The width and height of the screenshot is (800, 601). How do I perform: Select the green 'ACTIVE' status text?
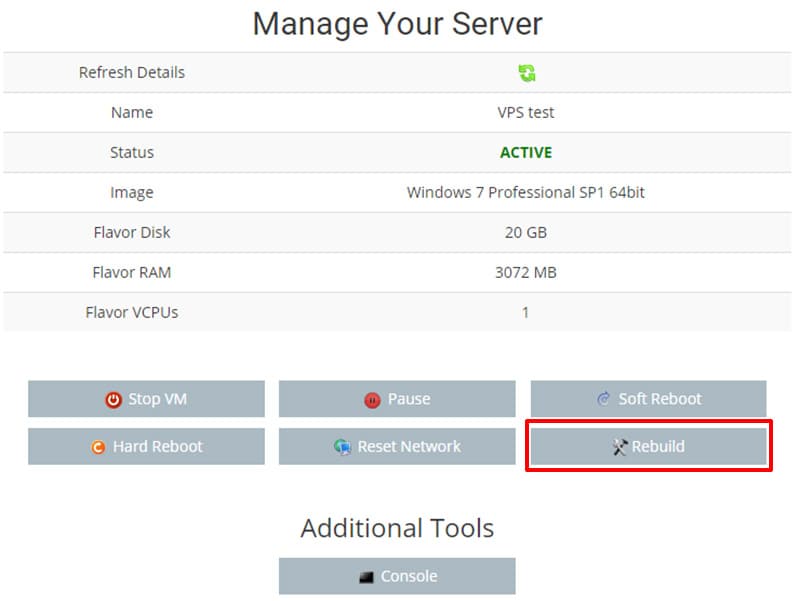[x=526, y=153]
